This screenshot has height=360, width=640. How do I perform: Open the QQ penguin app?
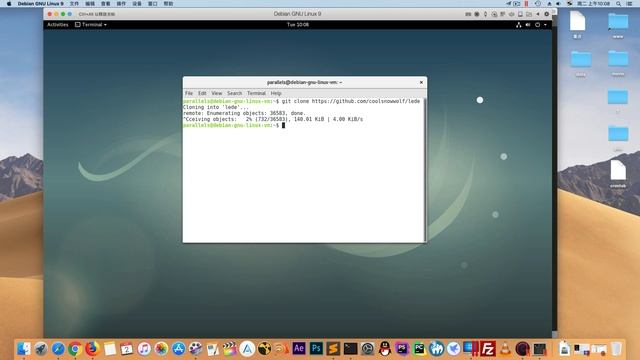click(384, 349)
